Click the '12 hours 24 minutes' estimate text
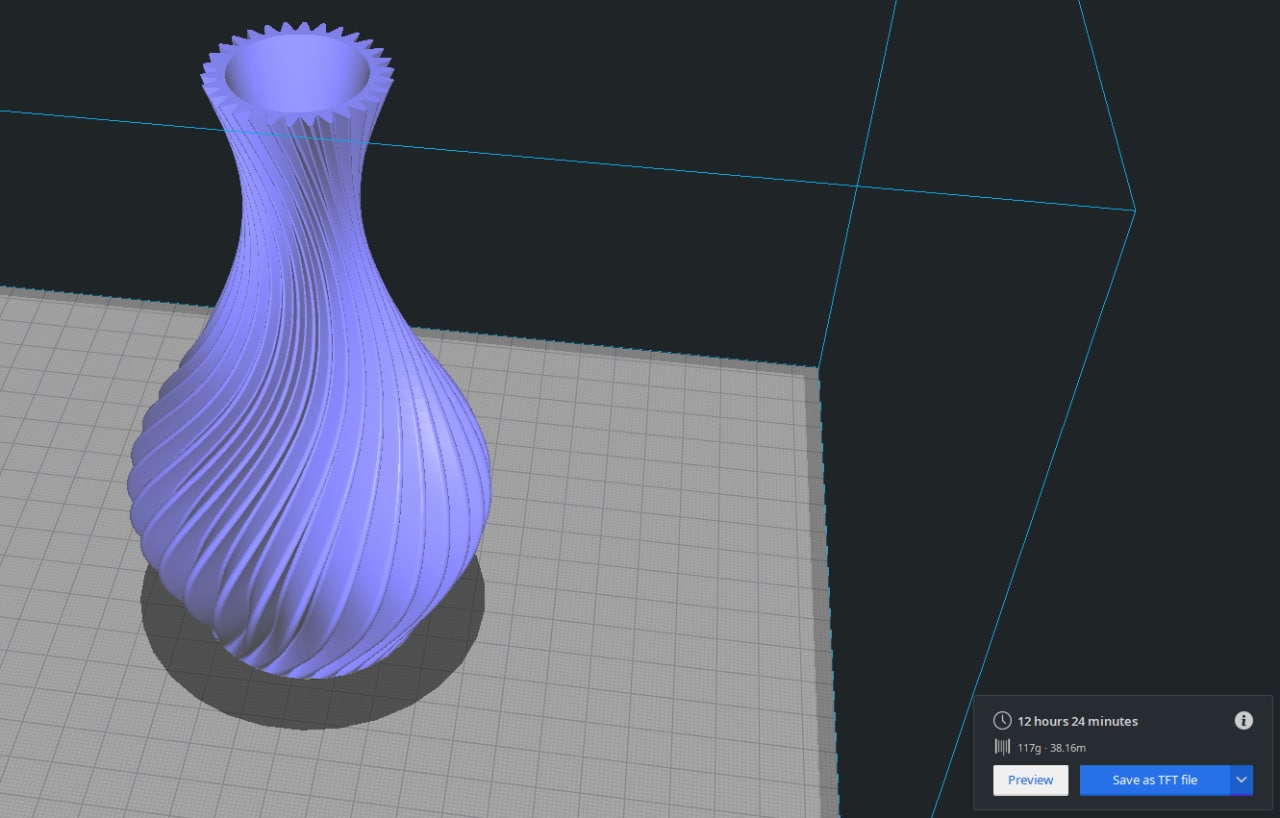This screenshot has height=818, width=1280. coord(1077,721)
